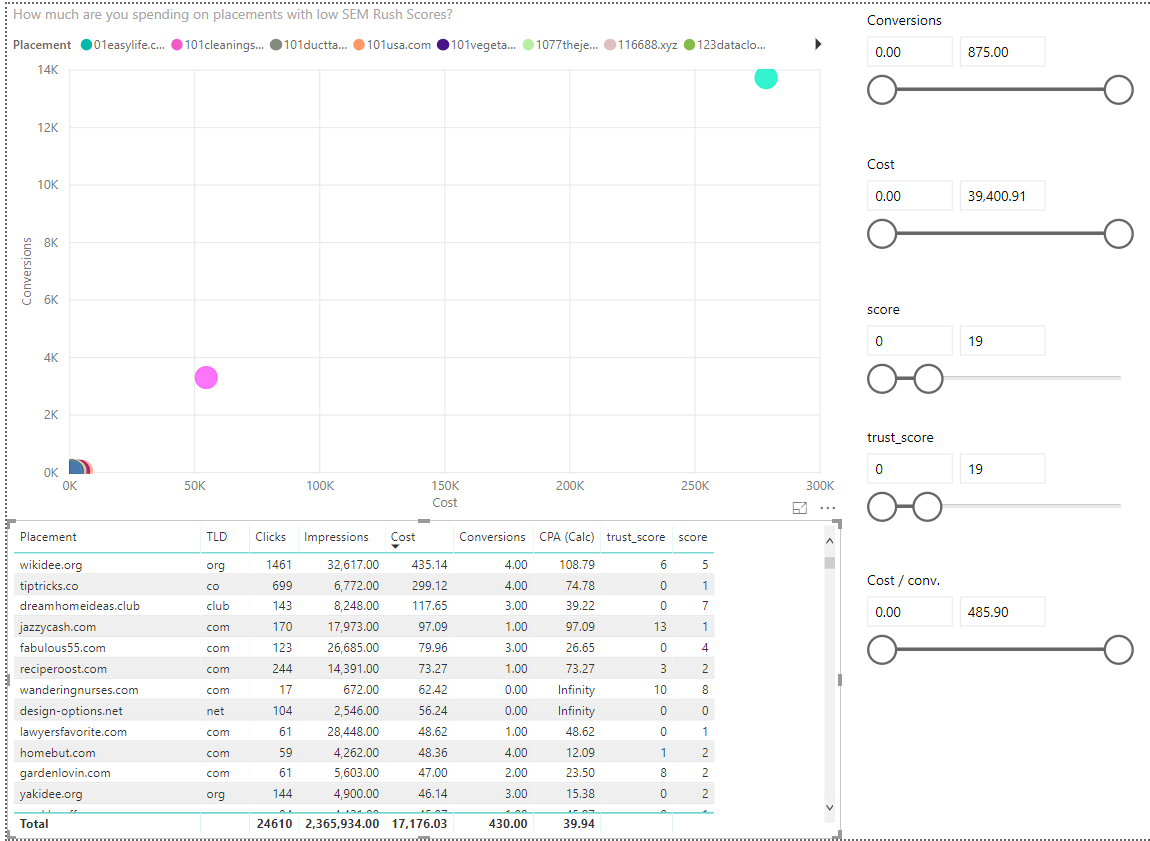Select the large teal bubble in the scatter chart
1150x841 pixels.
click(x=766, y=77)
